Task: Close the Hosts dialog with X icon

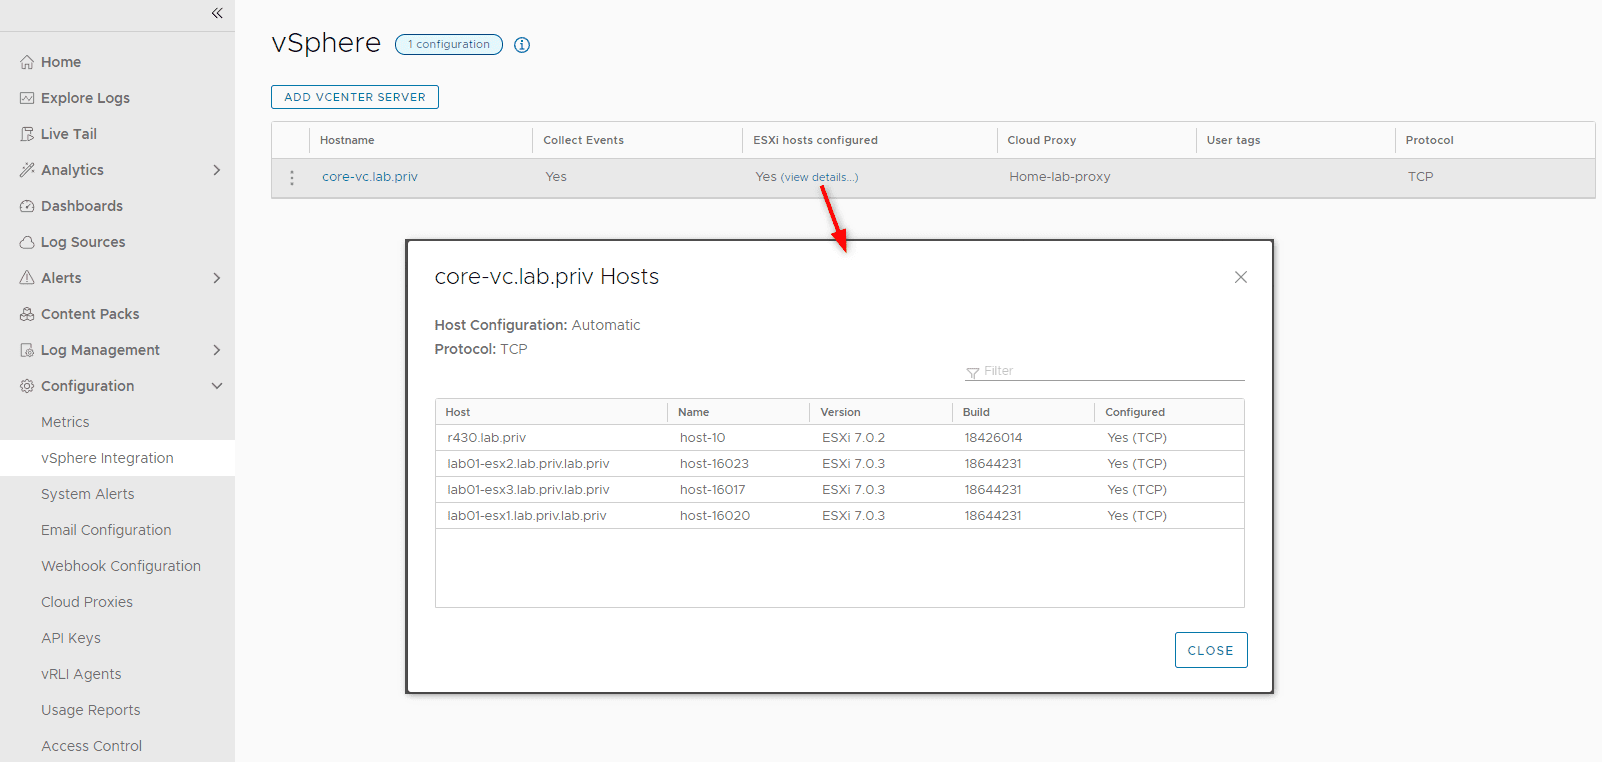Action: tap(1241, 277)
